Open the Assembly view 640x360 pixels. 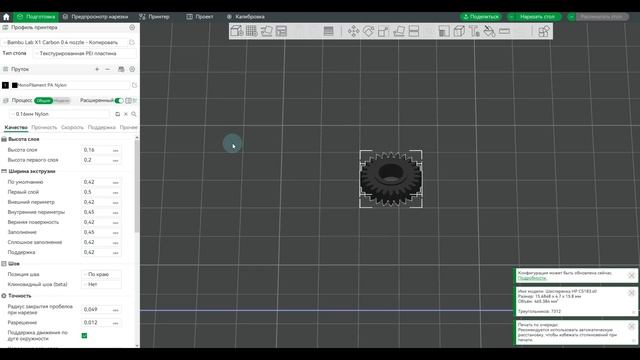tap(543, 31)
